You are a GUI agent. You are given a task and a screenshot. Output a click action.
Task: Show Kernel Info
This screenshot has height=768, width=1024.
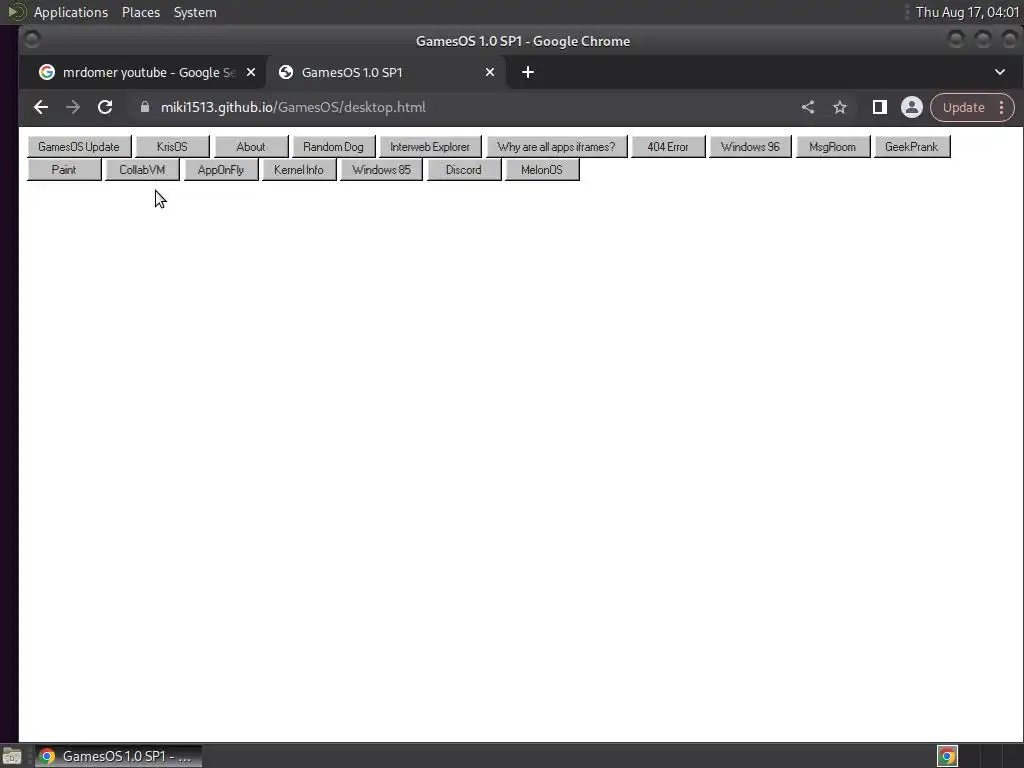298,170
